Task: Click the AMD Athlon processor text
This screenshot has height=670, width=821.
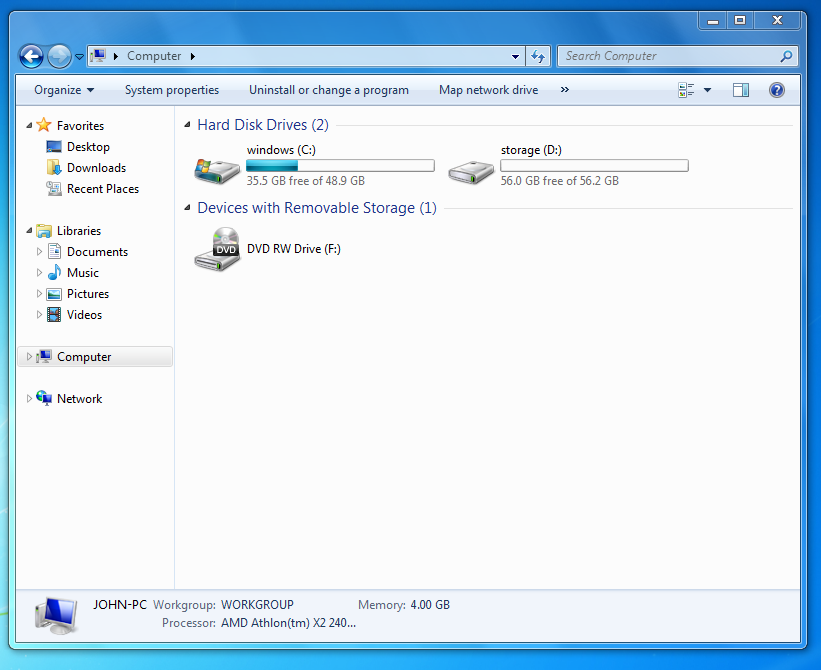Action: 289,623
